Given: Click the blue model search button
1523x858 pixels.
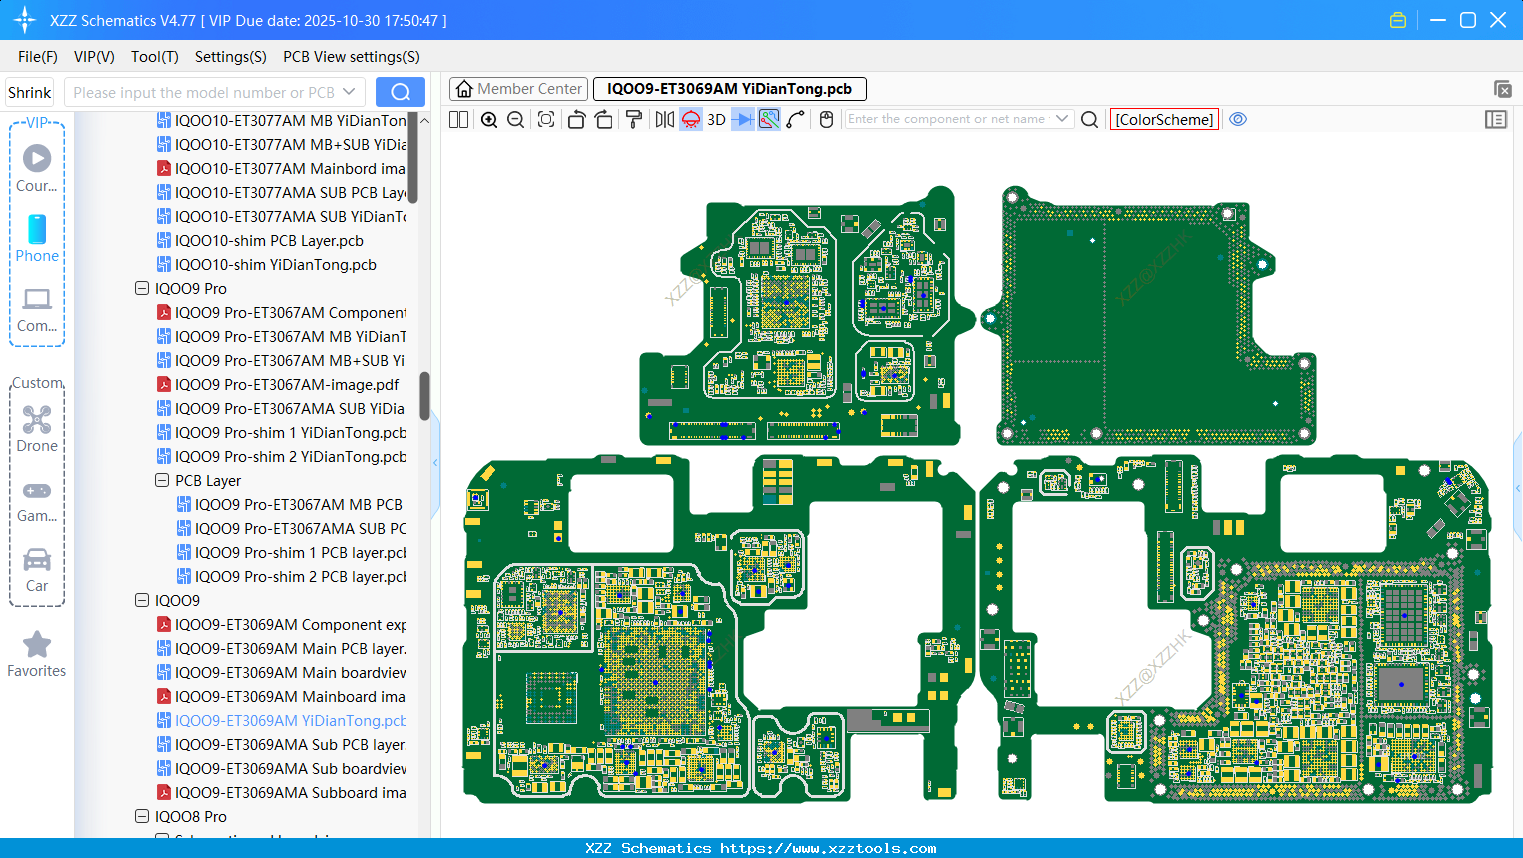Looking at the screenshot, I should (x=400, y=92).
